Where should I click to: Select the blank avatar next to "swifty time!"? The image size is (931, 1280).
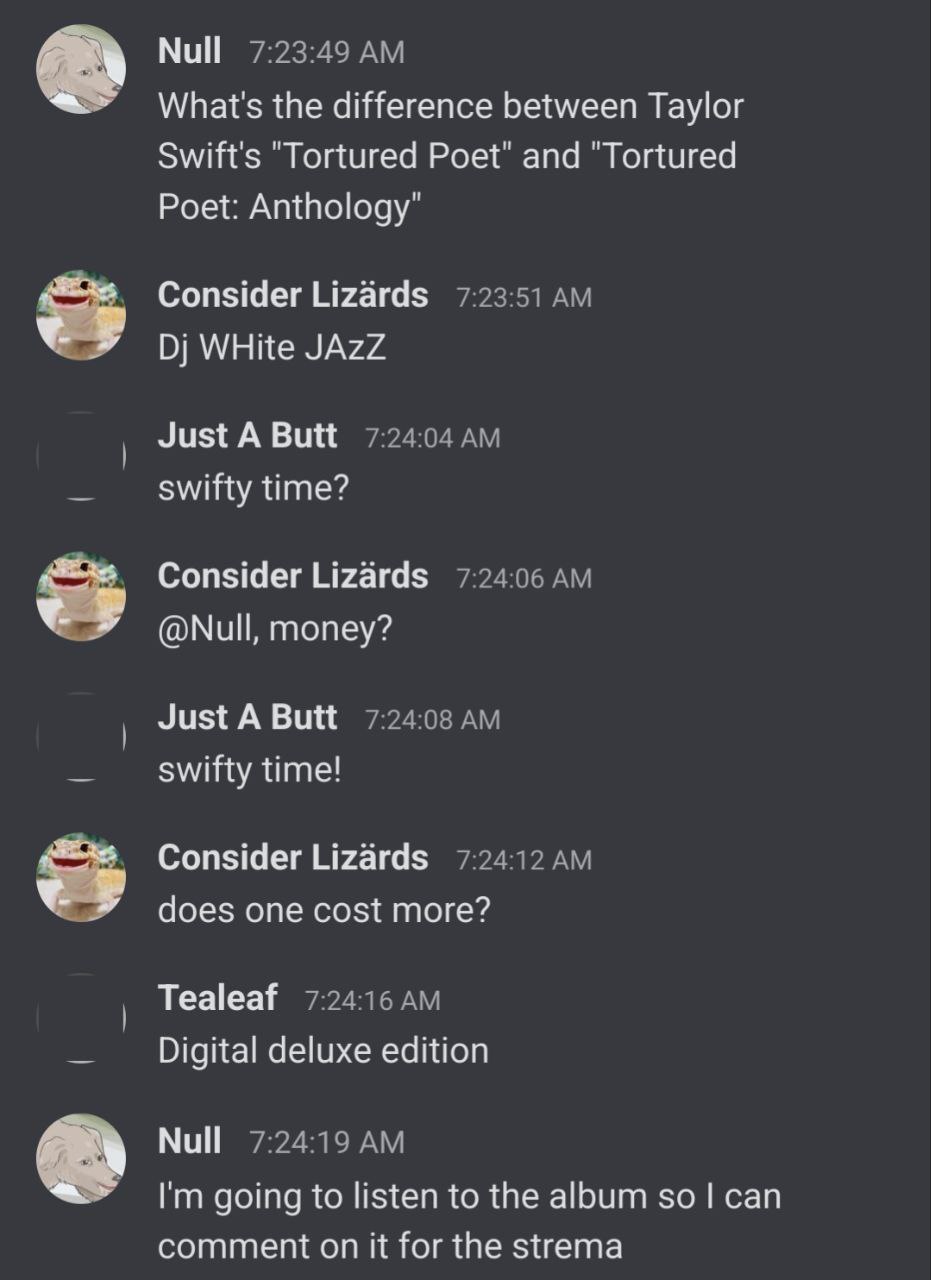[x=81, y=737]
